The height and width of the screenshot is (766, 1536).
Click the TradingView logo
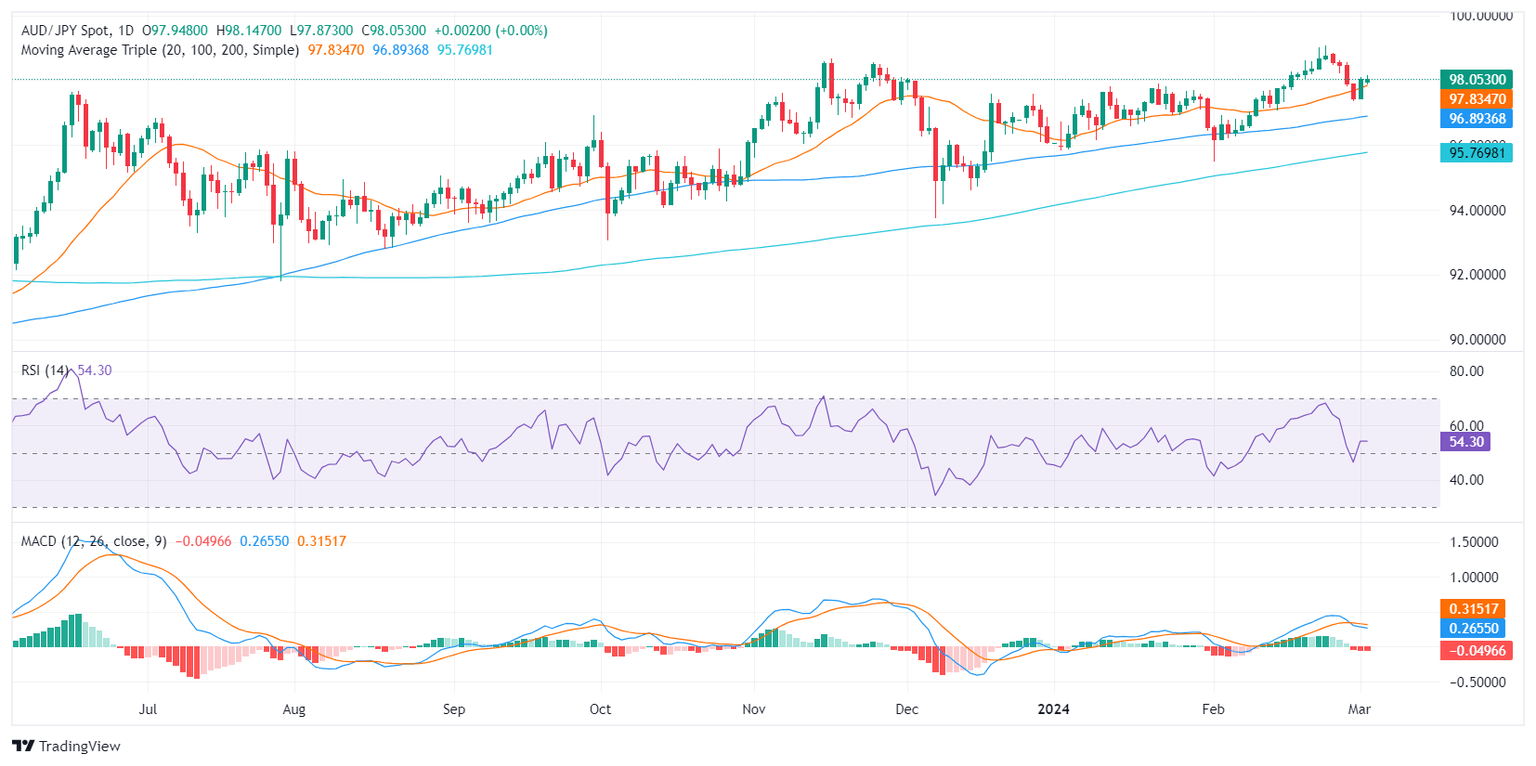point(65,746)
